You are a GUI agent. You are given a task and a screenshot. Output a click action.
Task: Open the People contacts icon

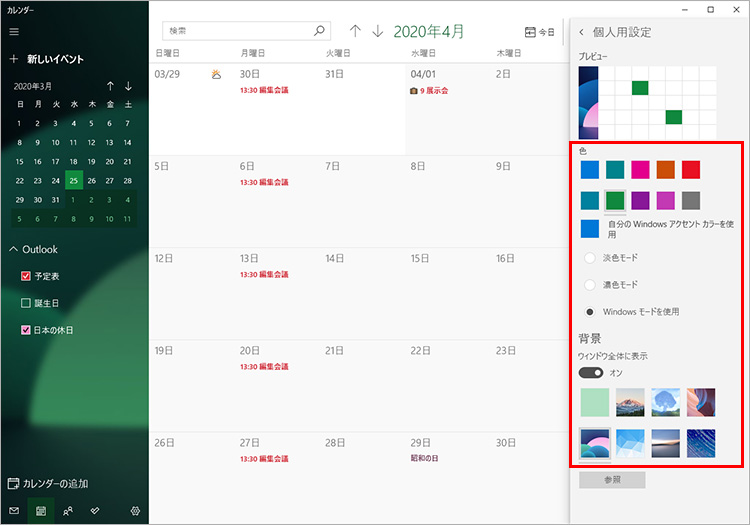point(68,510)
